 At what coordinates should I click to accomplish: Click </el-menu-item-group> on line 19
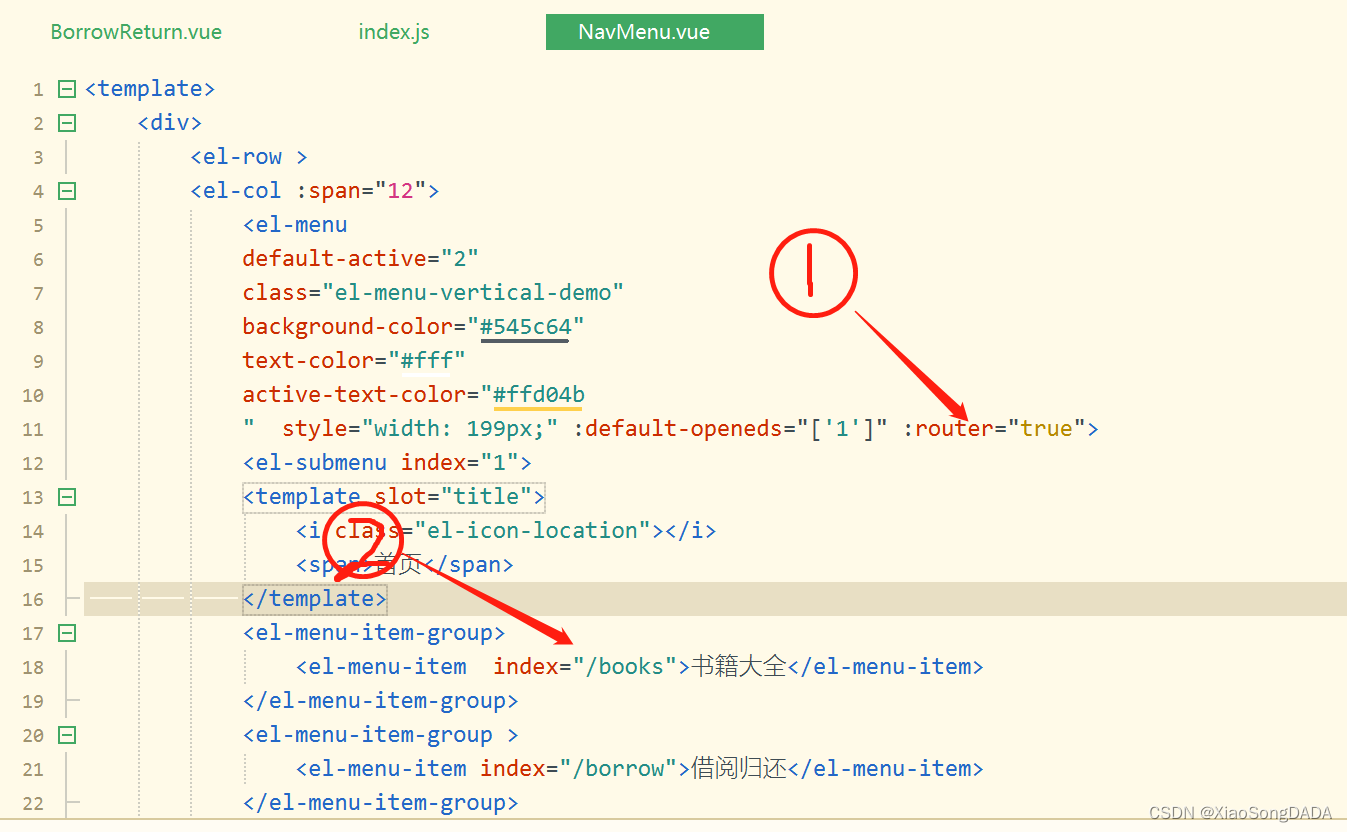pyautogui.click(x=380, y=701)
